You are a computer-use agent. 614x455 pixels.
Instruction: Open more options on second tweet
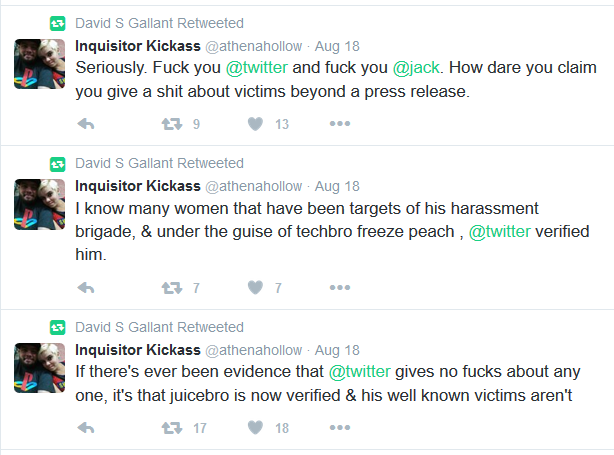pyautogui.click(x=340, y=287)
